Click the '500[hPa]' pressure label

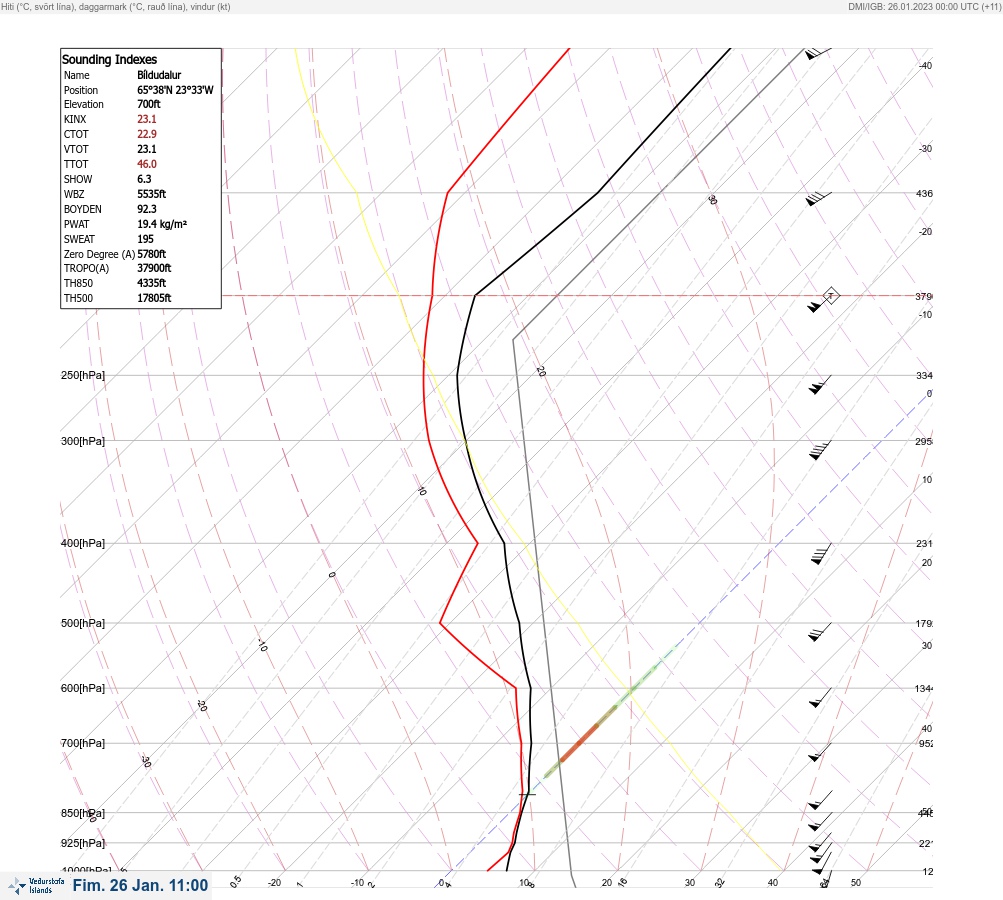pos(83,623)
